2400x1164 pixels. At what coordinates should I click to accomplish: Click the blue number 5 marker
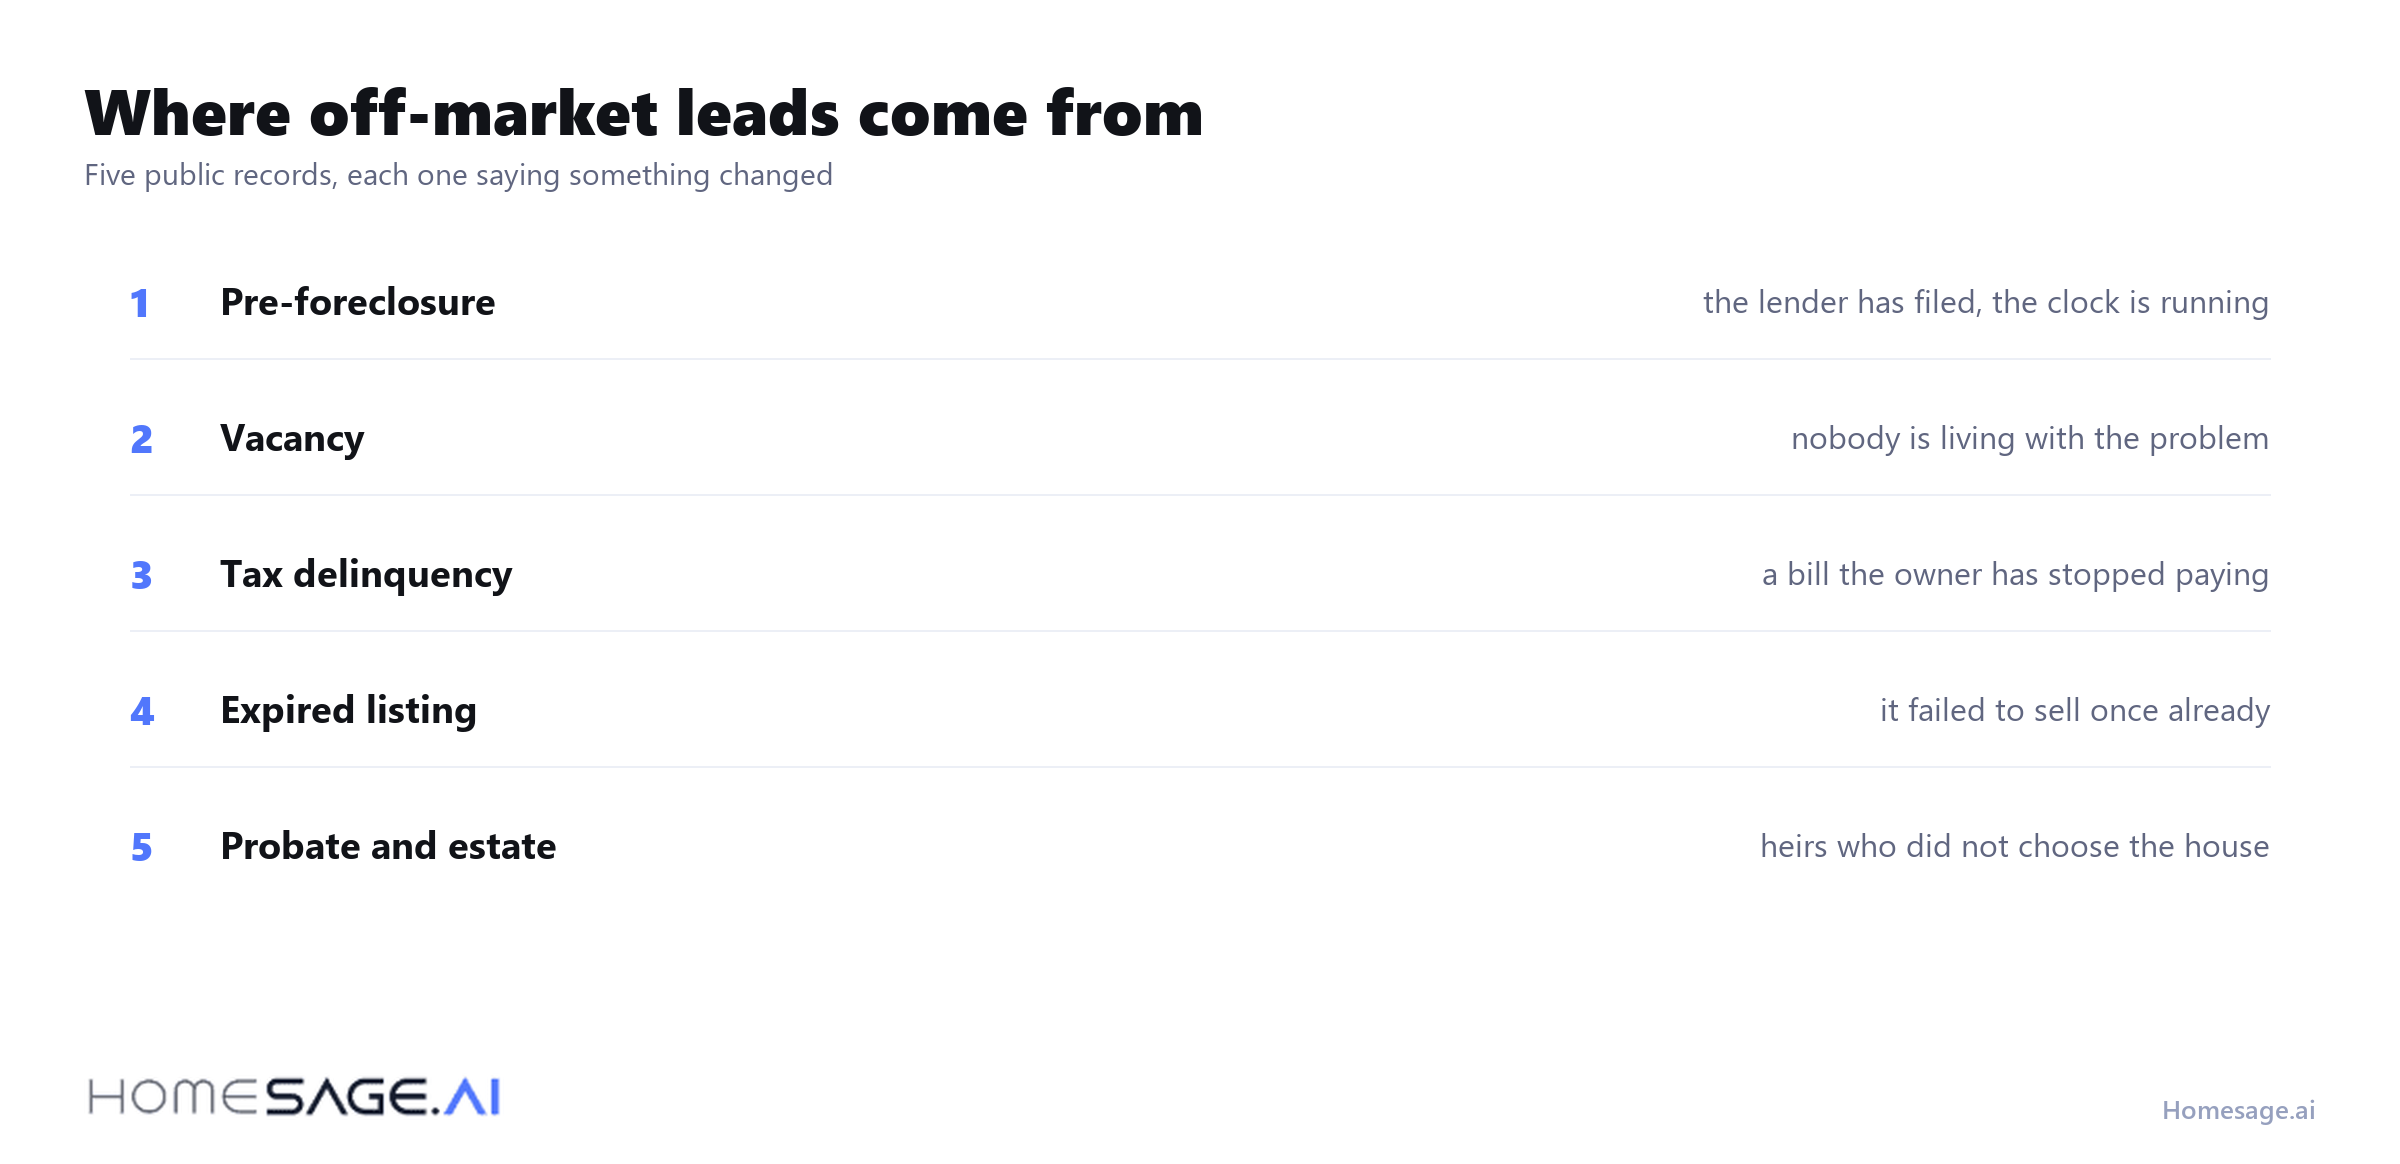141,847
